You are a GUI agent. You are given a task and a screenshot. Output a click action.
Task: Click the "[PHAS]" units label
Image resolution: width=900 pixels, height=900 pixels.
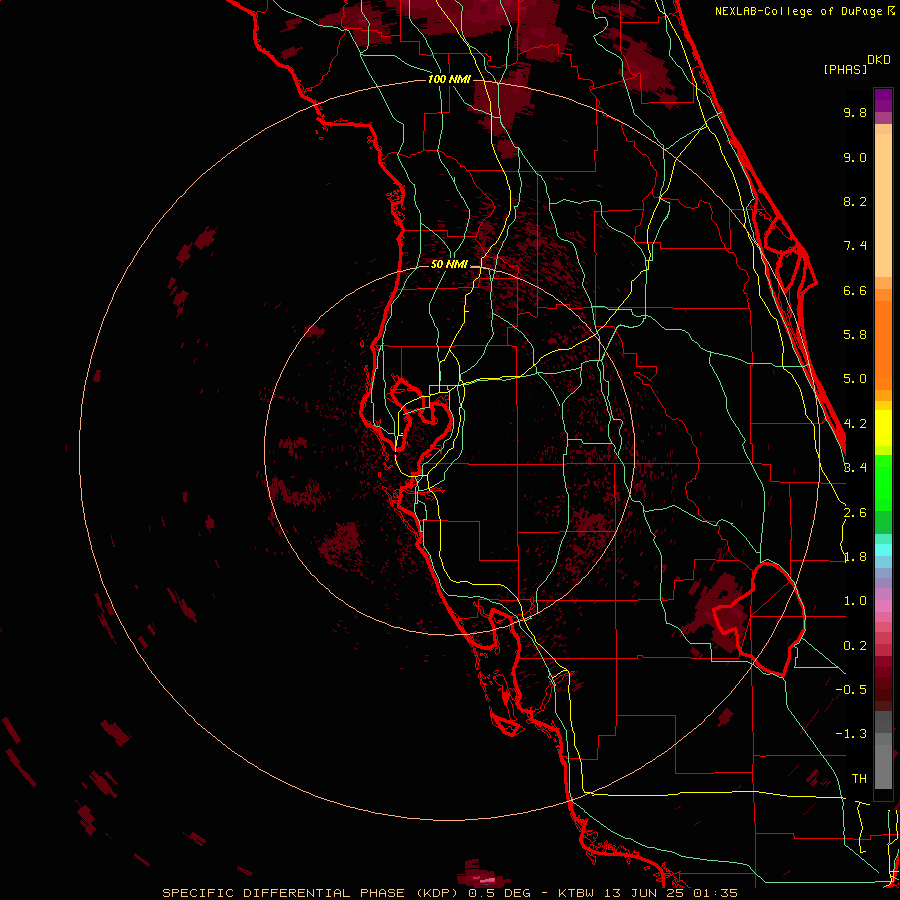click(845, 69)
